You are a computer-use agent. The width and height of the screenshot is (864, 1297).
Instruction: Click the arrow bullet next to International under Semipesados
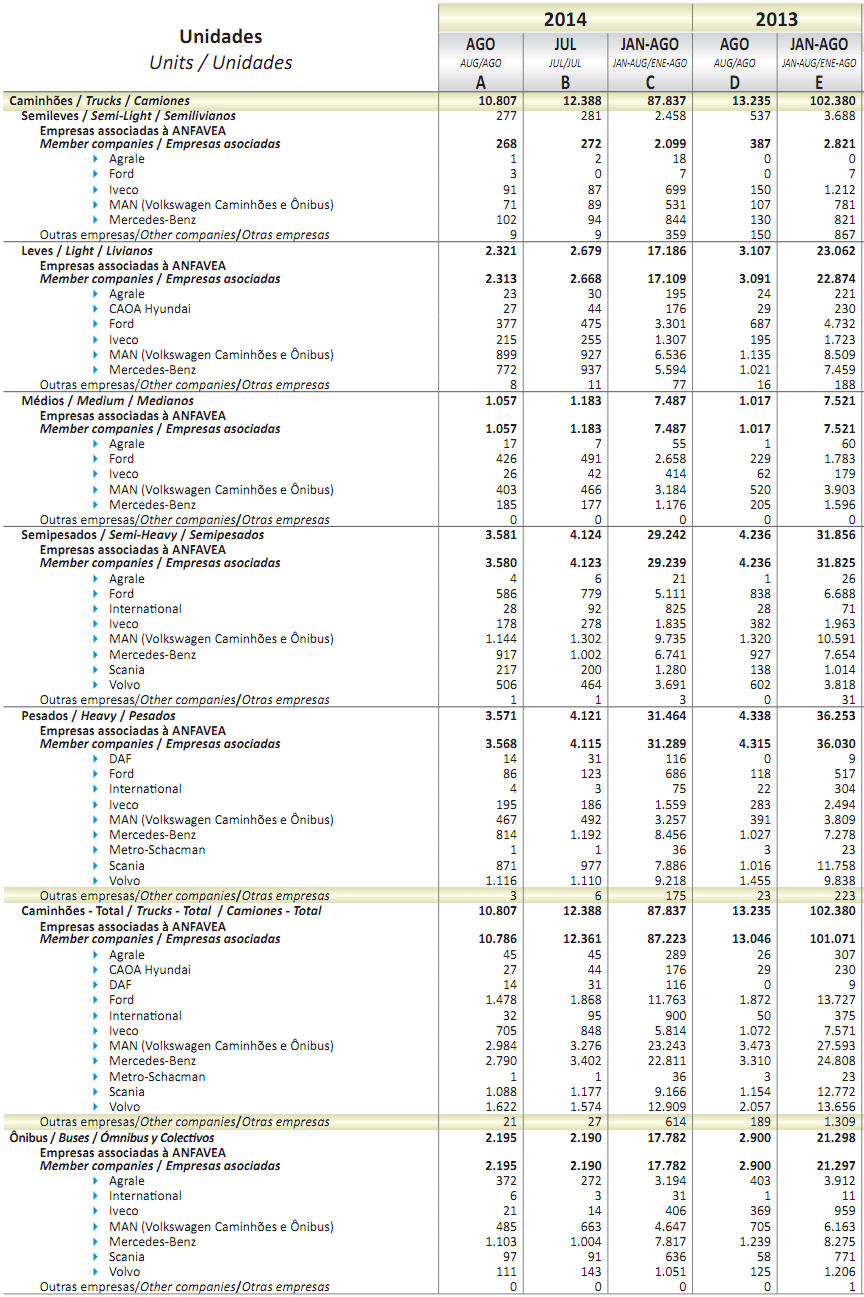[x=96, y=609]
